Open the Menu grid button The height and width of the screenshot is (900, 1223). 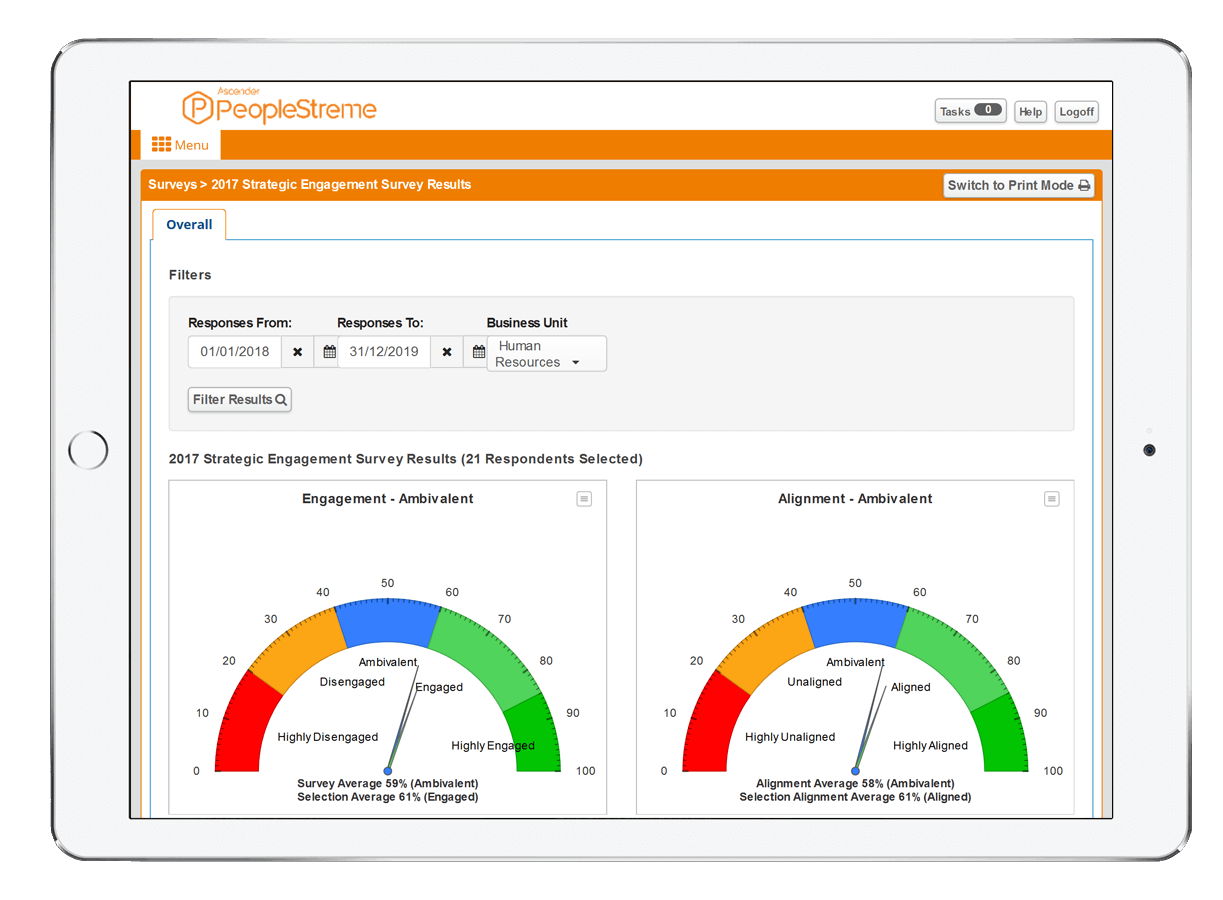180,145
